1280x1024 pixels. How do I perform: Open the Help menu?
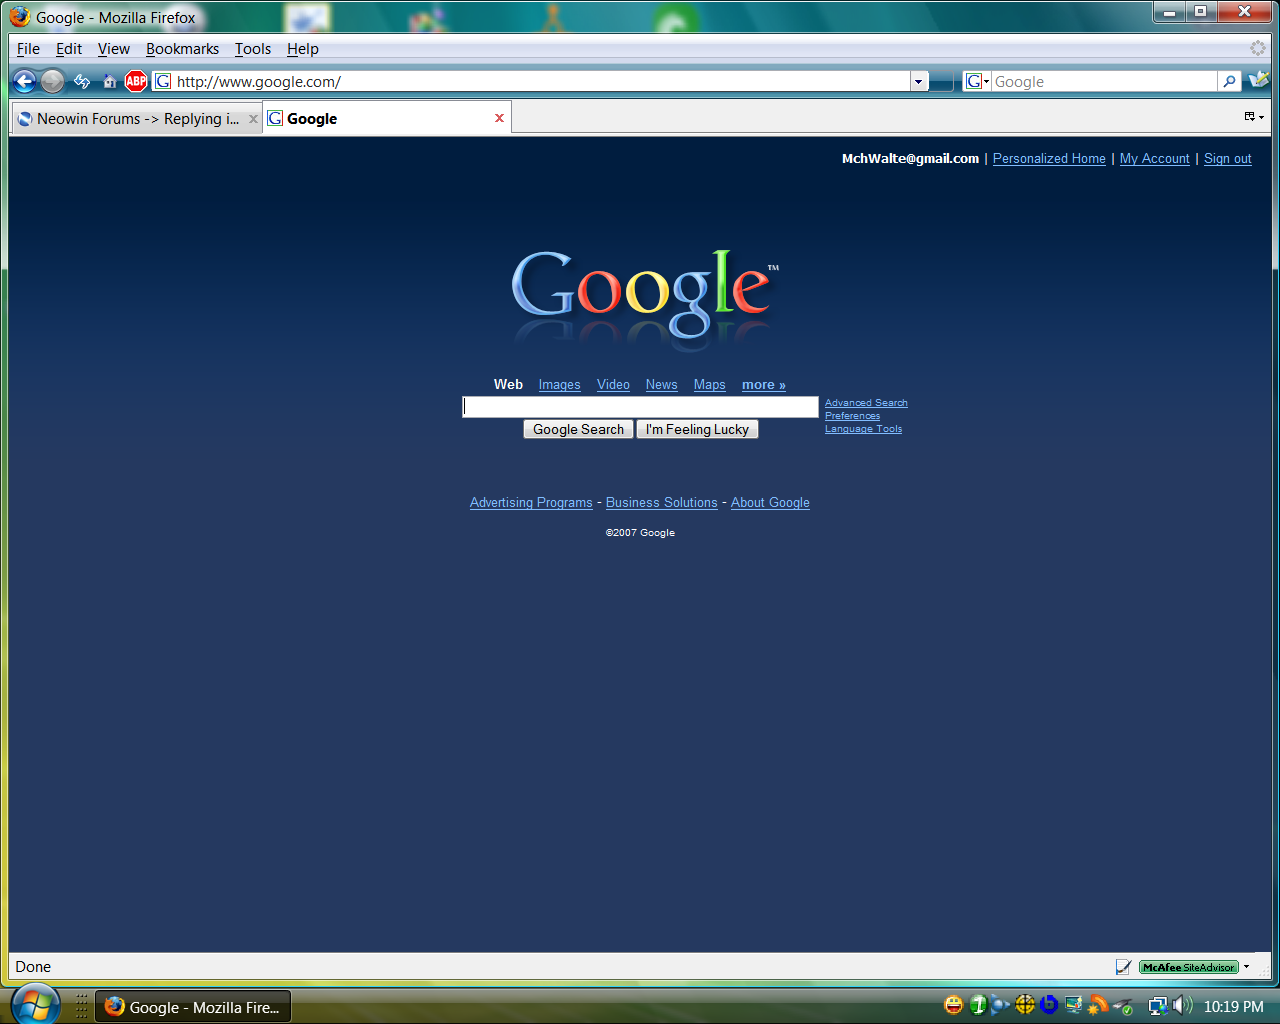(x=303, y=48)
